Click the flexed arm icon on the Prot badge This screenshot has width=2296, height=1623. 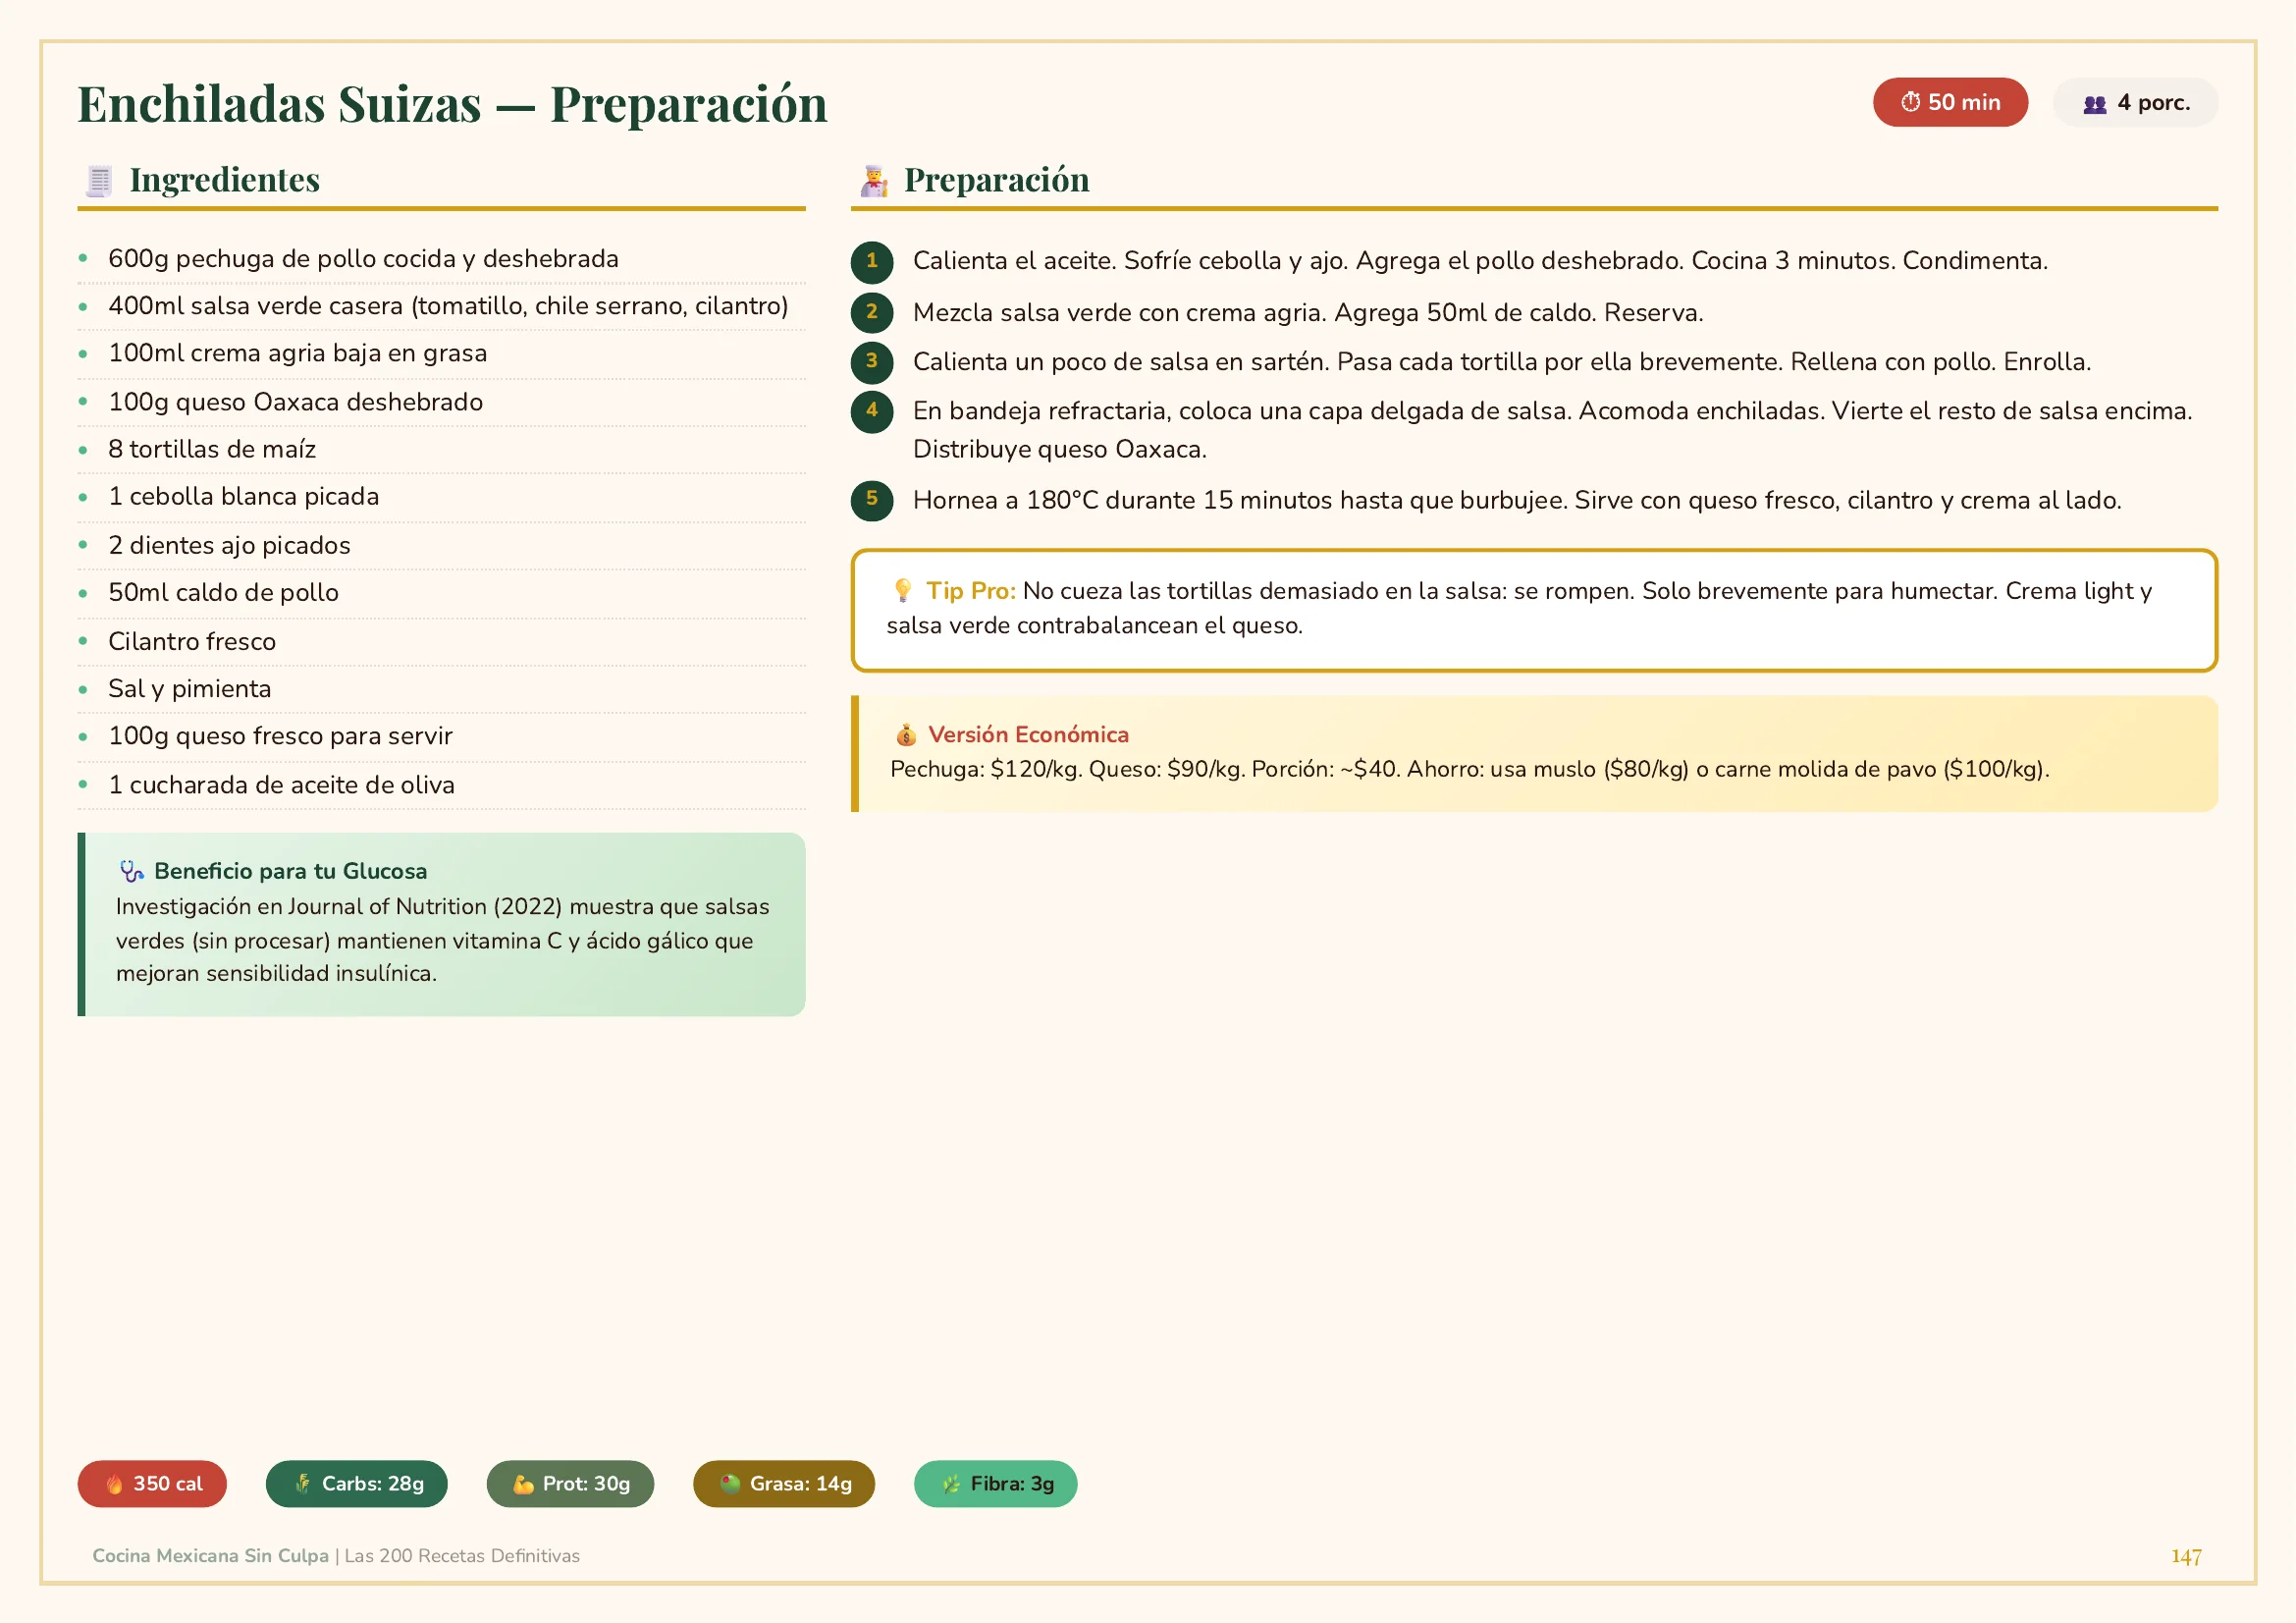click(523, 1484)
